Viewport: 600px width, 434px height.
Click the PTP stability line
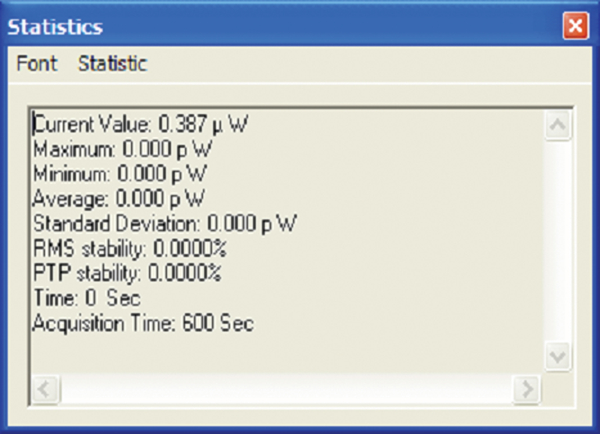[127, 272]
